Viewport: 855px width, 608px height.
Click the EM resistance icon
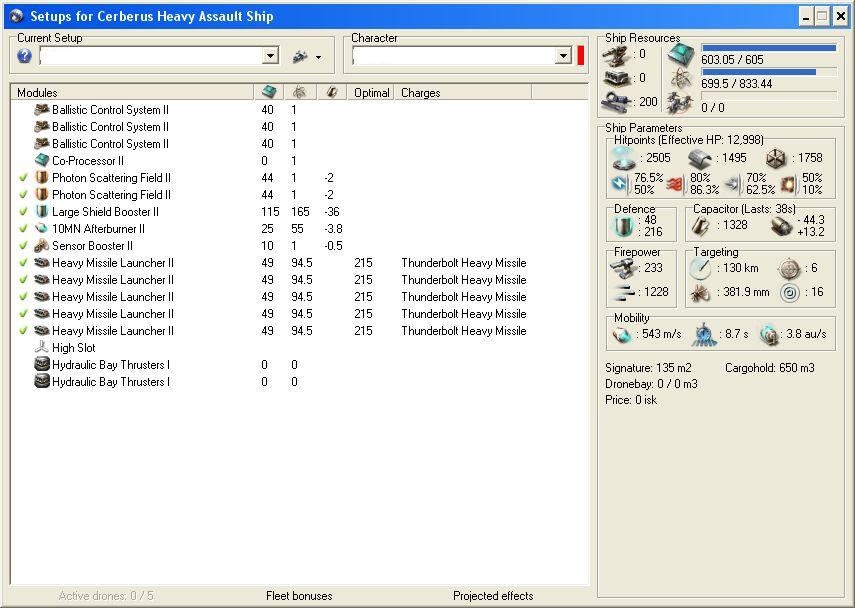(x=620, y=184)
